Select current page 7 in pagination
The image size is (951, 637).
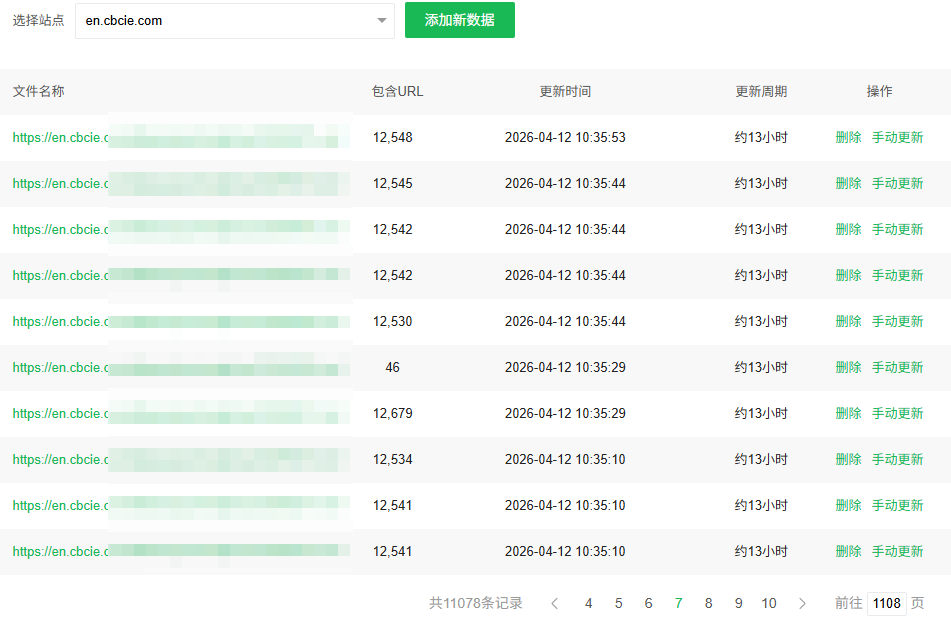coord(679,604)
